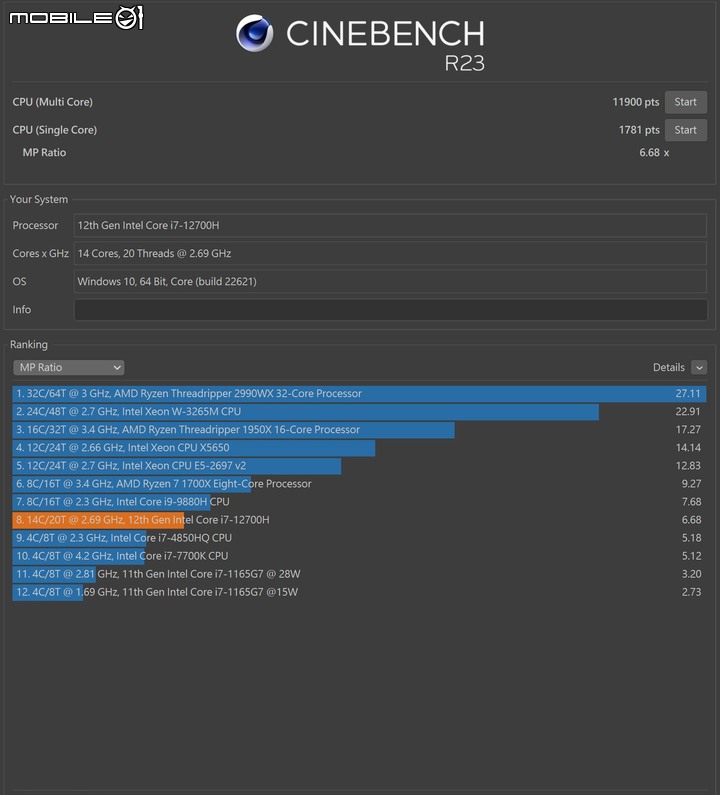Screen dimensions: 720x795
Task: Click the 6.68 x MP Ratio value
Action: pos(654,153)
